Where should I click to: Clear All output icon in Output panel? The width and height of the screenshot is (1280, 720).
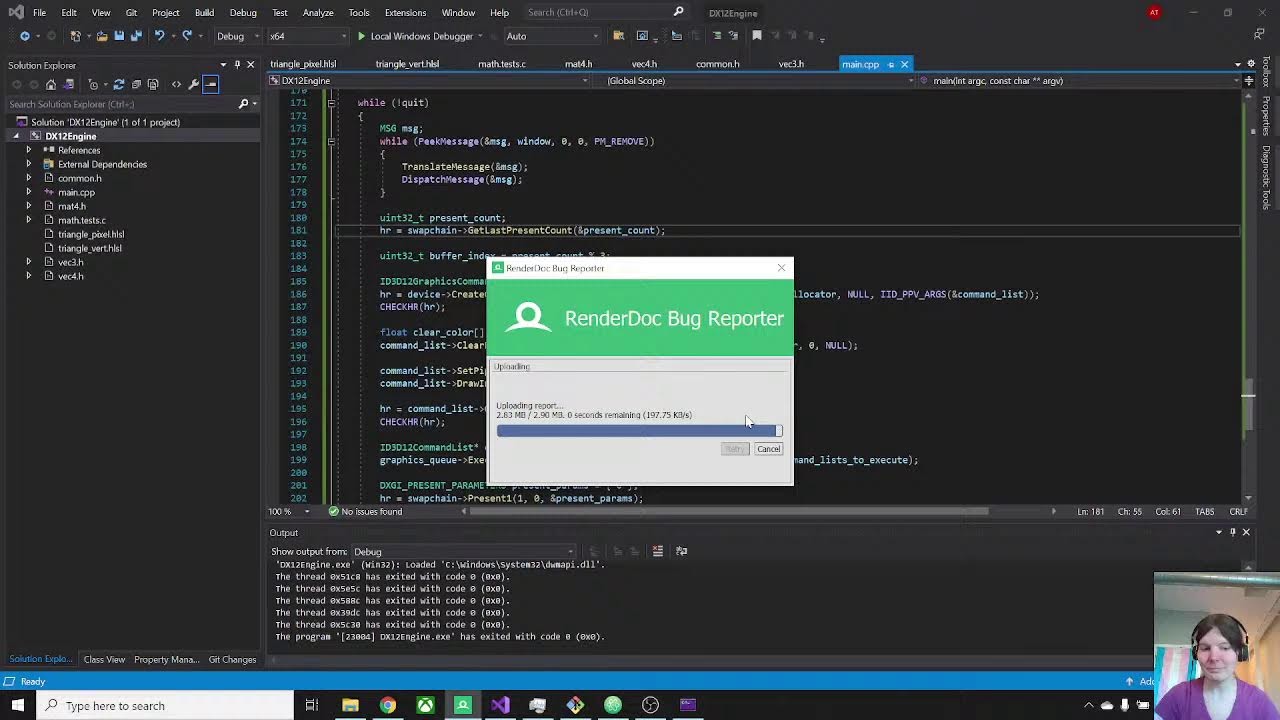(x=657, y=551)
